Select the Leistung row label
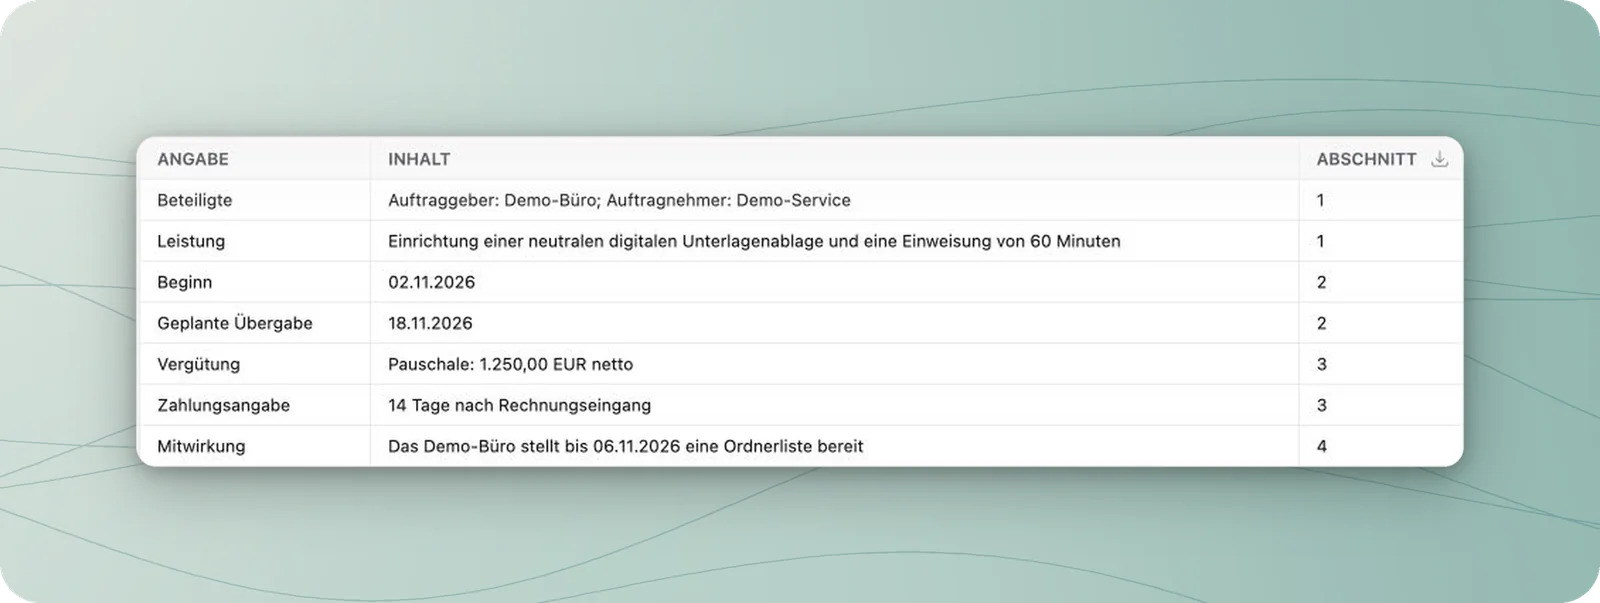Image resolution: width=1600 pixels, height=603 pixels. [191, 241]
